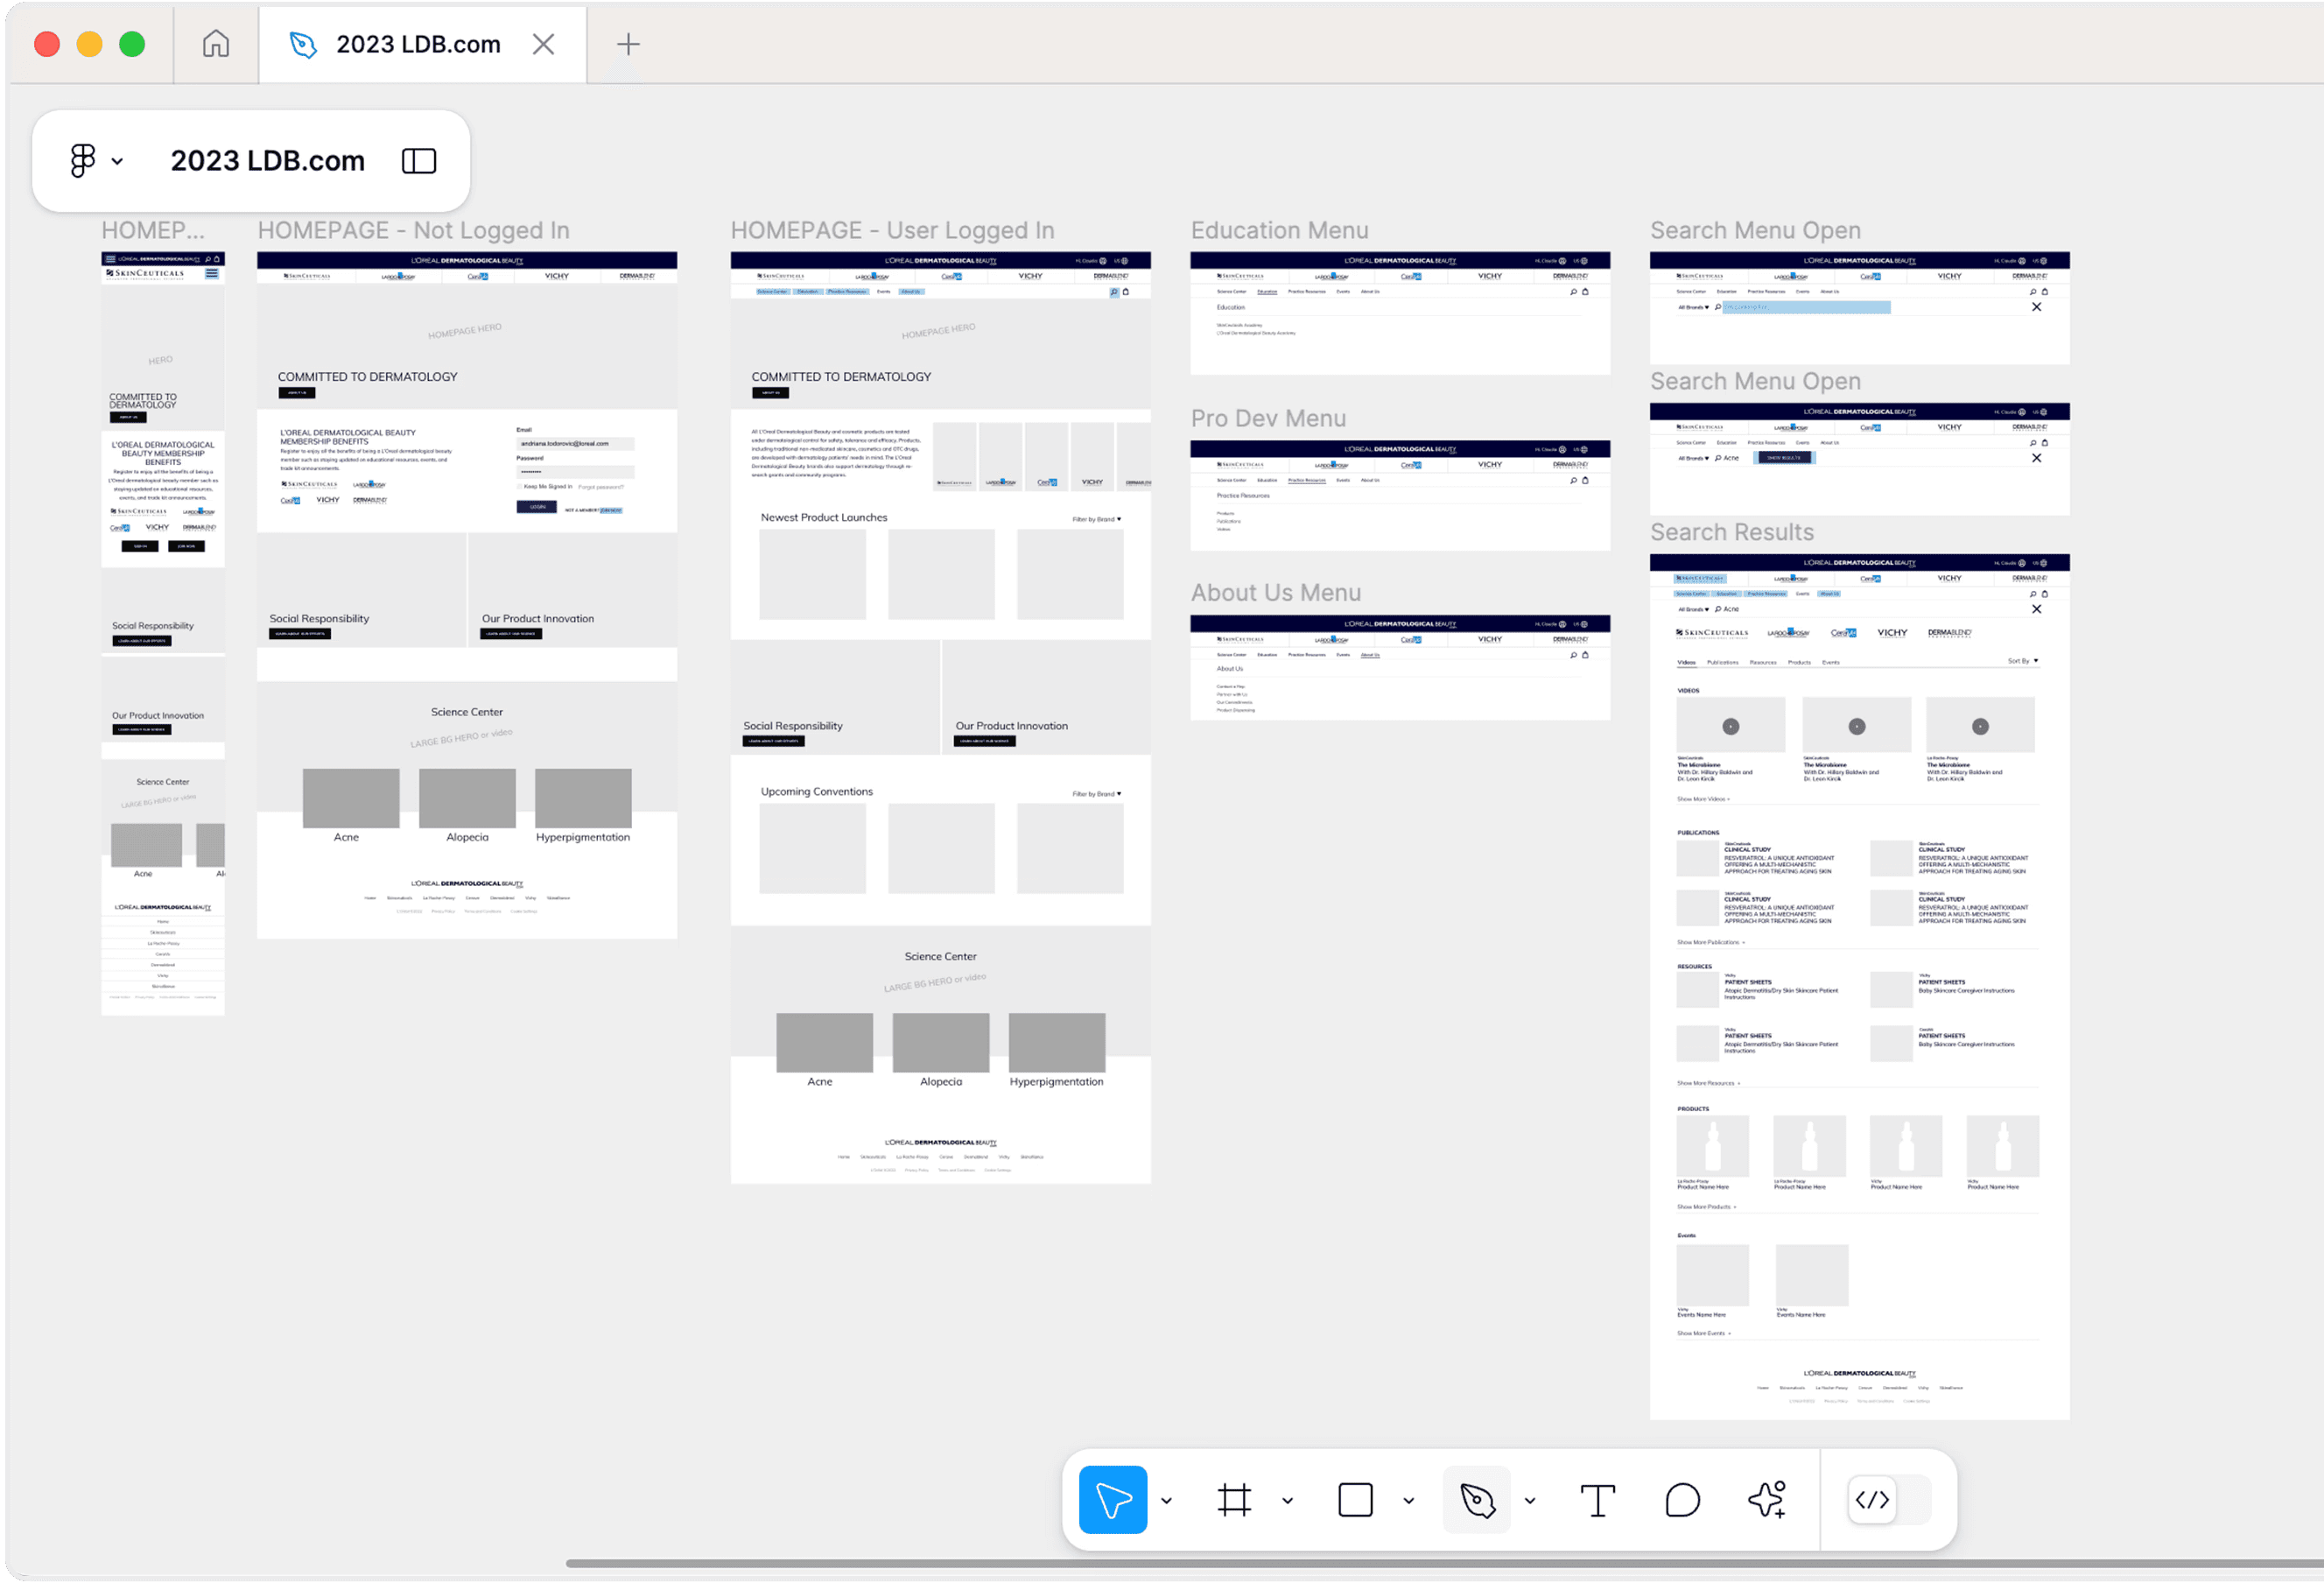
Task: Expand the Pen tool options chevron
Action: (x=1529, y=1500)
